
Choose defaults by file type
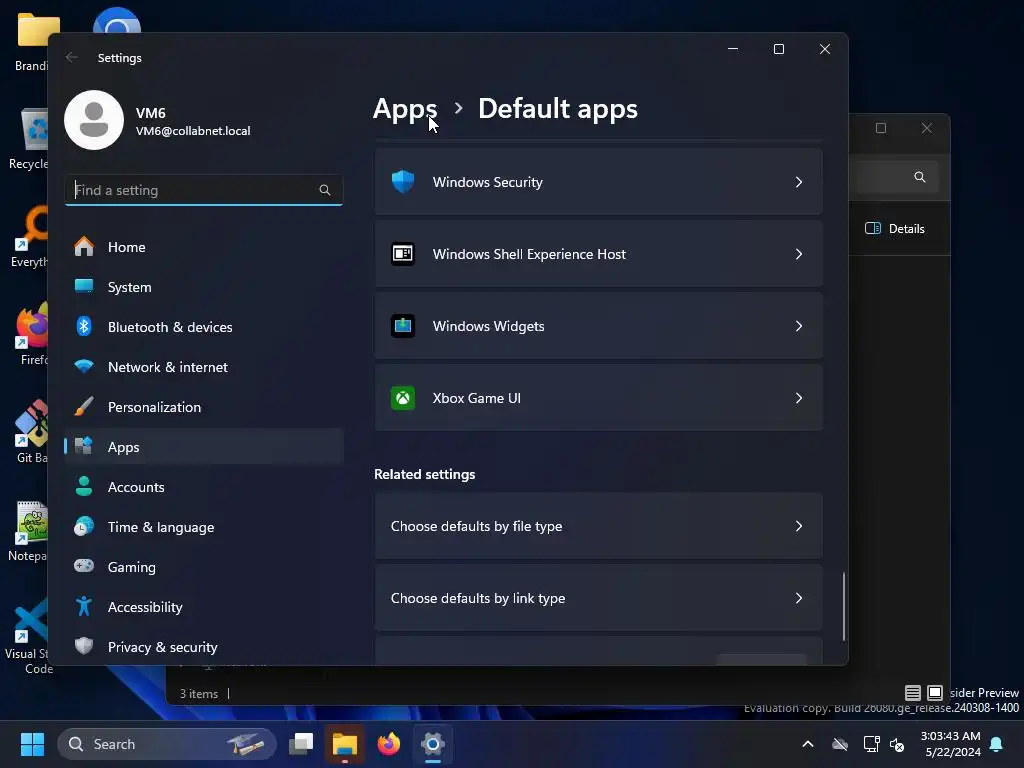click(x=598, y=526)
